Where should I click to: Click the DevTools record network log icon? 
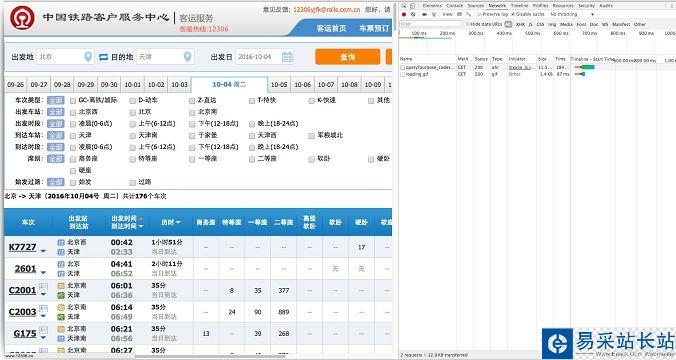point(404,14)
